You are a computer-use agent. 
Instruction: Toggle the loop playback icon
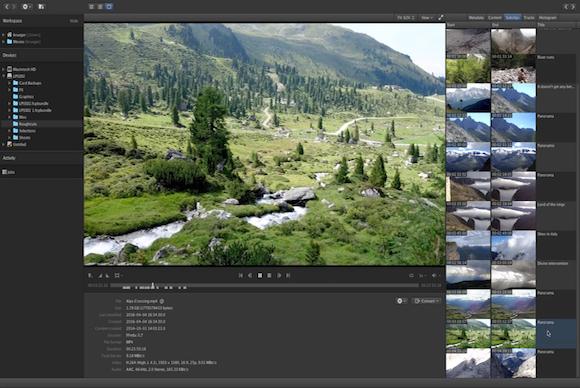411,276
